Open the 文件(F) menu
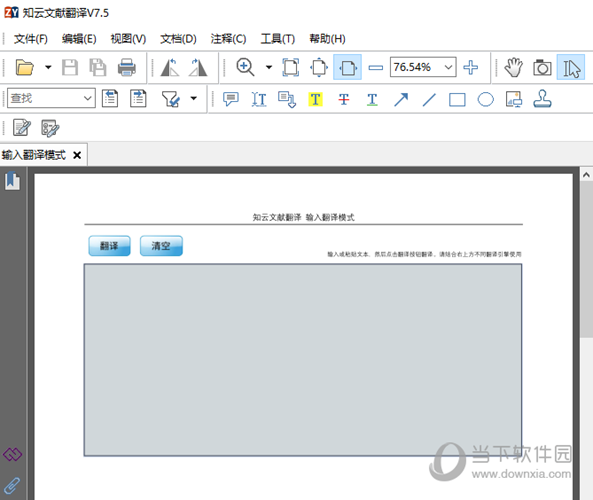This screenshot has height=500, width=593. [31, 39]
